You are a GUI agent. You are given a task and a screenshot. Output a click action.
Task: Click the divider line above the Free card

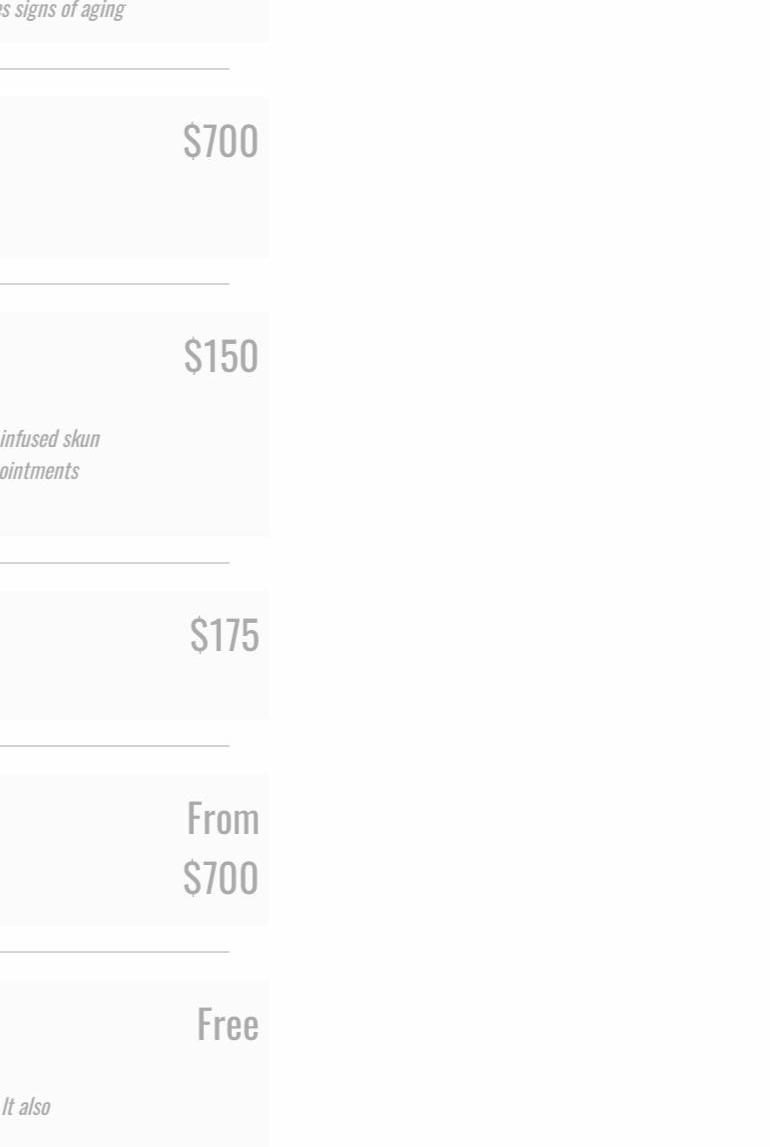pos(115,952)
